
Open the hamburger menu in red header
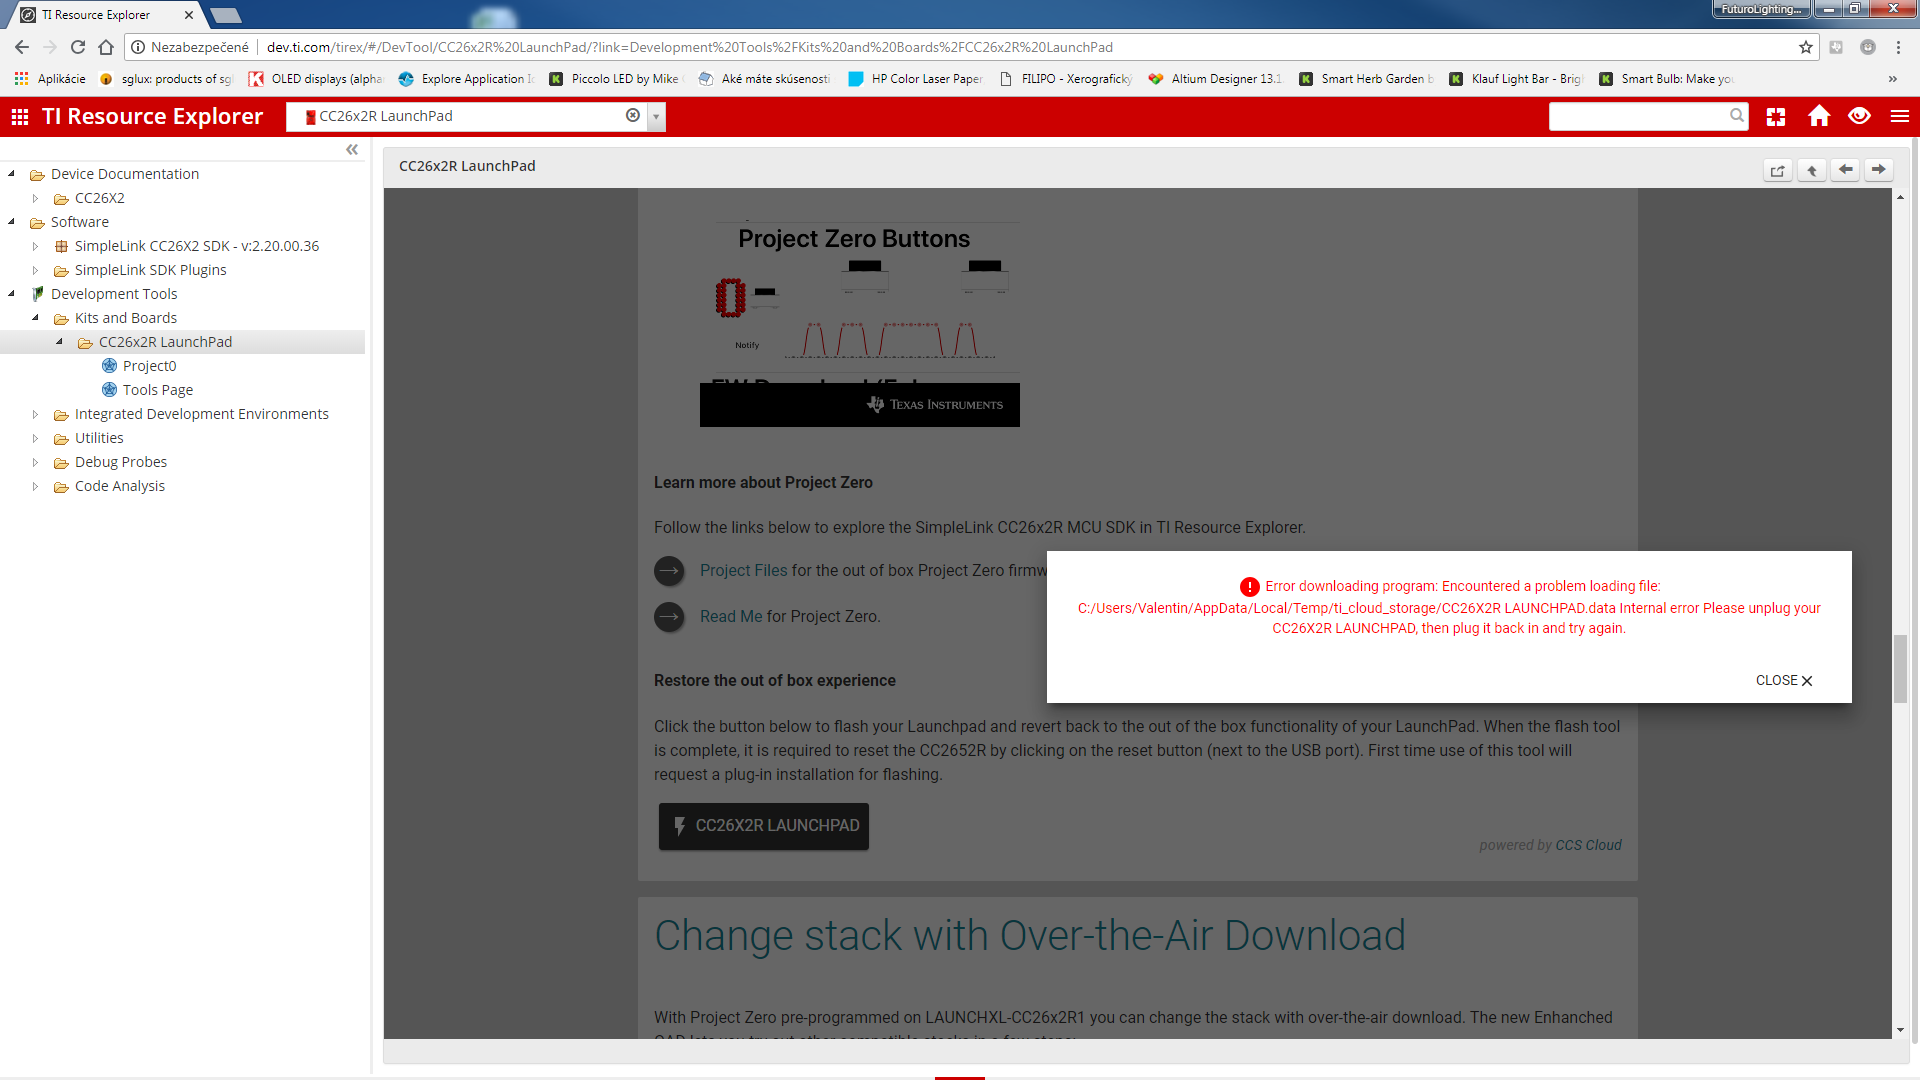point(1899,117)
